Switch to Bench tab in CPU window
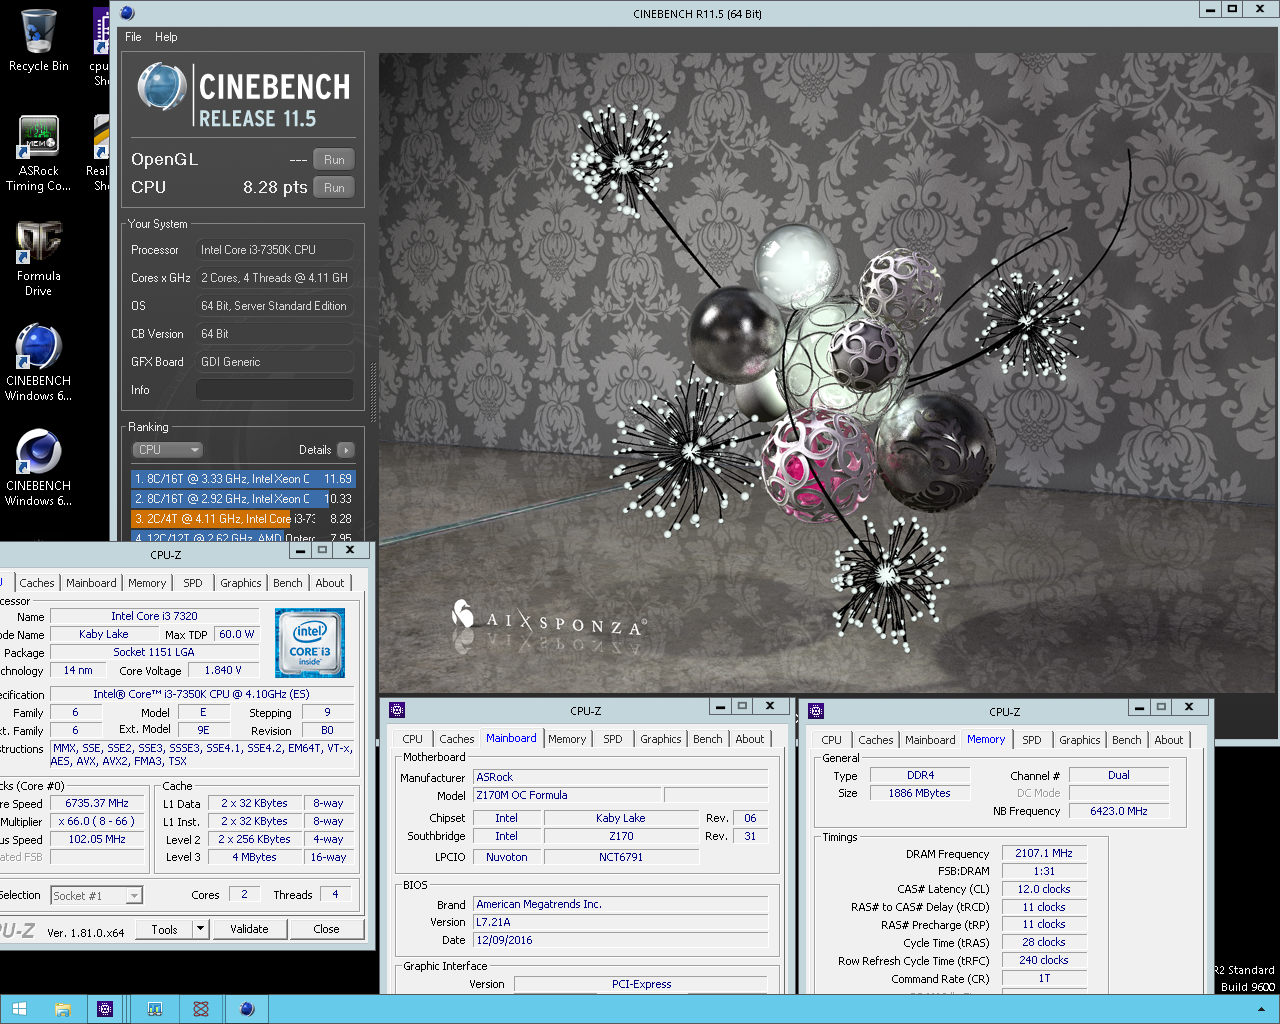1280x1024 pixels. point(288,583)
